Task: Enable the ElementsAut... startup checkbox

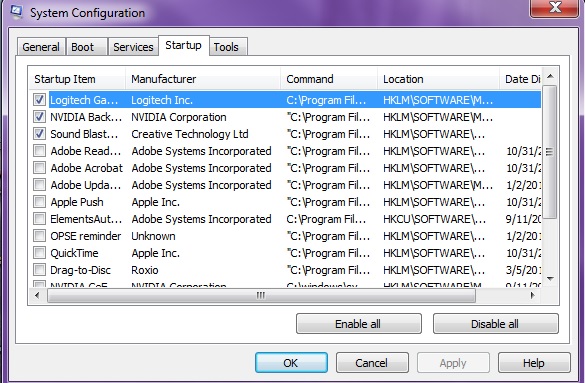Action: pos(40,219)
